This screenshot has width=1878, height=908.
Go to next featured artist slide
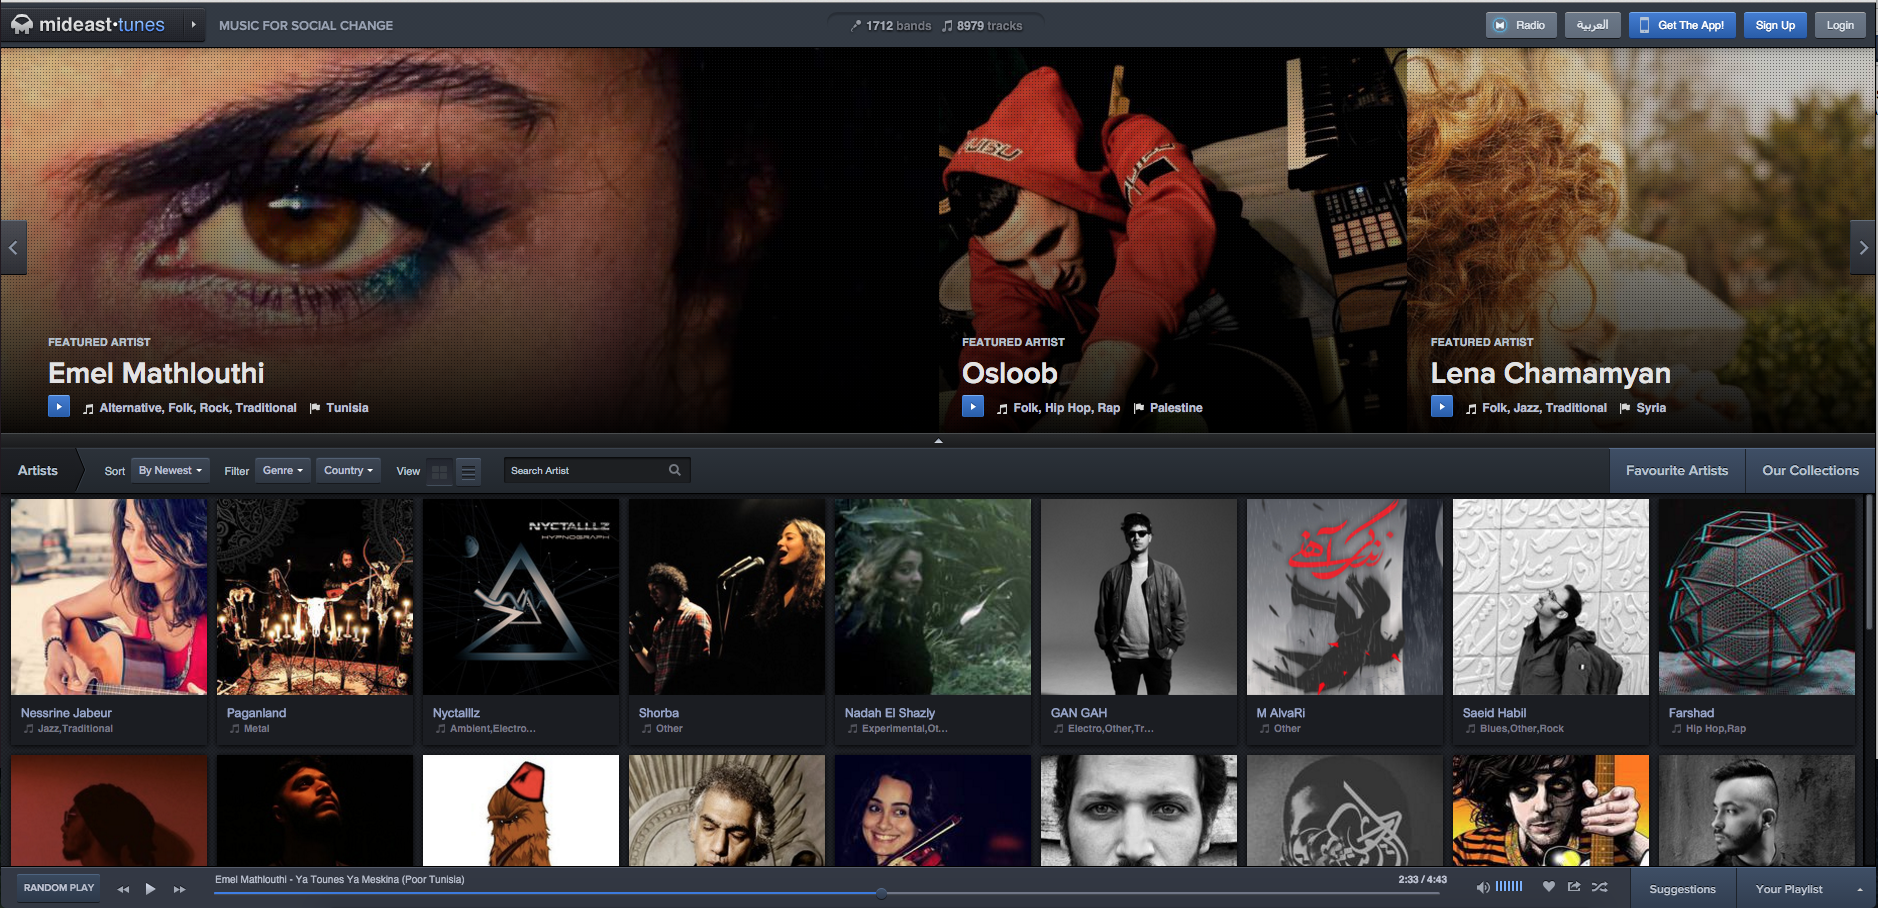(1863, 247)
